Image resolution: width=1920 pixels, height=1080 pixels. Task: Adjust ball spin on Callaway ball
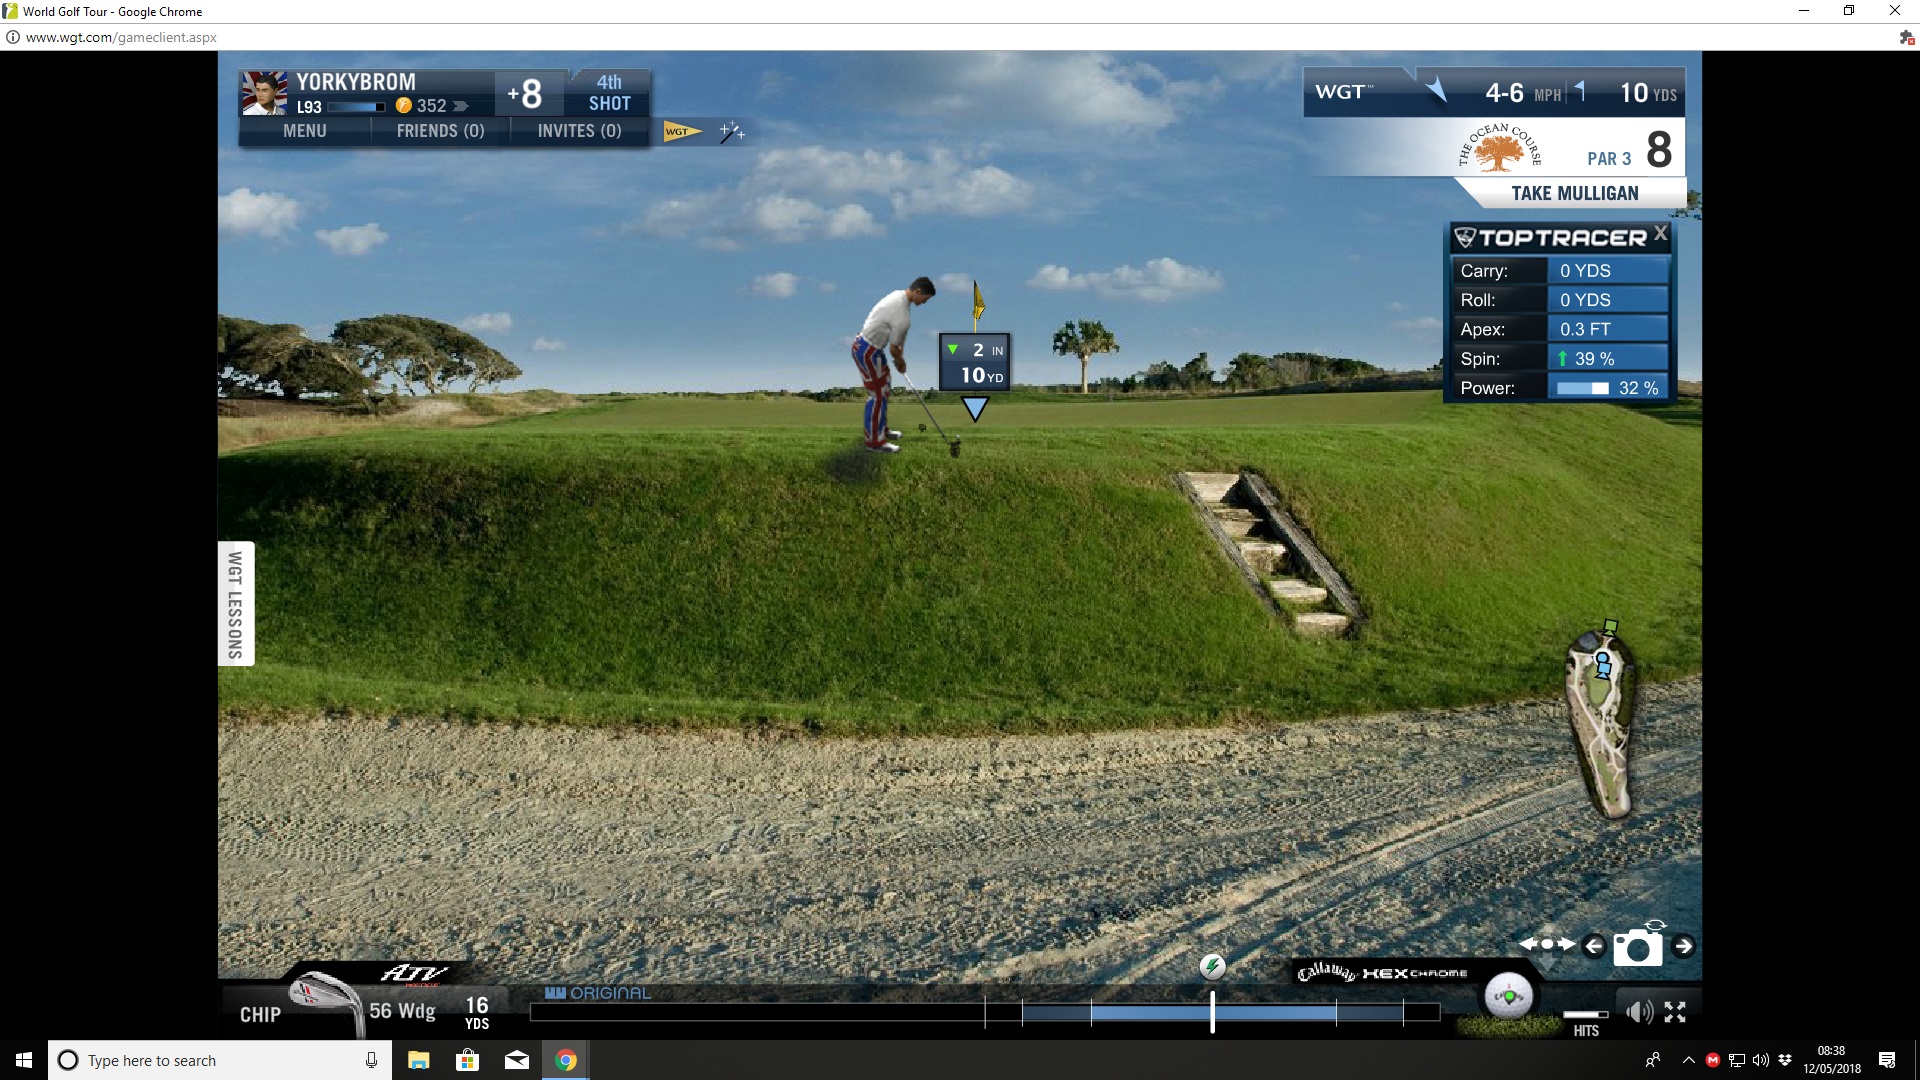tap(1508, 997)
